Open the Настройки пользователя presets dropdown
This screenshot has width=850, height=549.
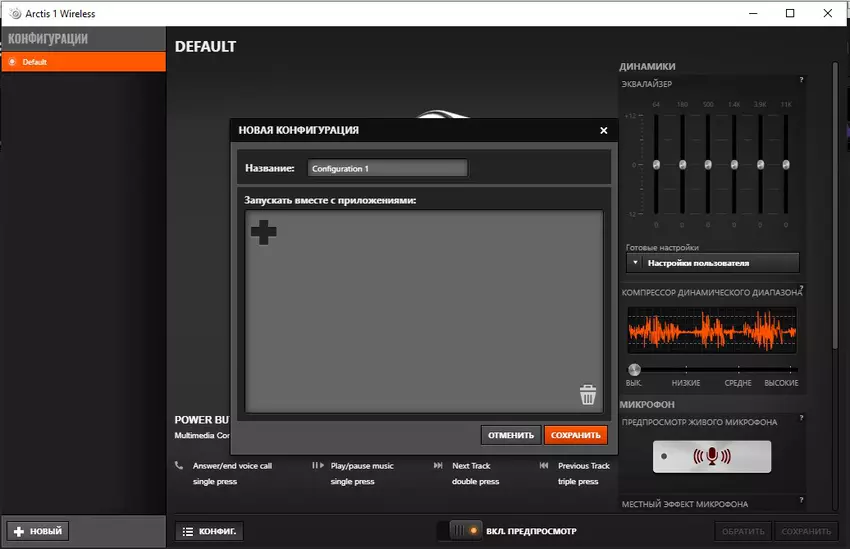(x=712, y=263)
